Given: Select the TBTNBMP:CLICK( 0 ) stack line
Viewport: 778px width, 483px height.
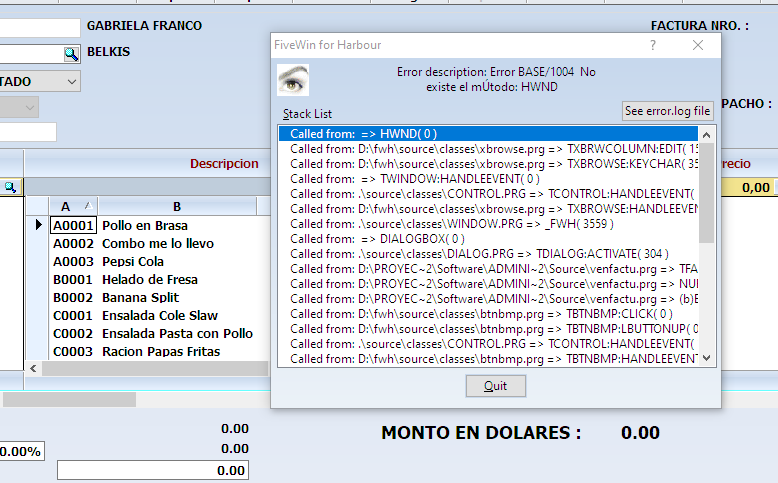Looking at the screenshot, I should [488, 314].
